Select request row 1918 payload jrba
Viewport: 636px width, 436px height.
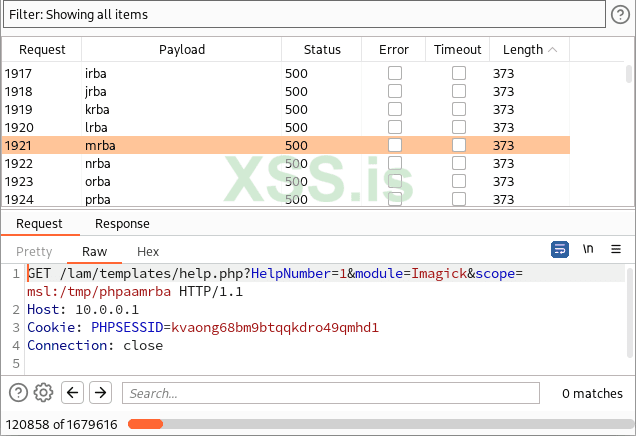click(x=286, y=91)
